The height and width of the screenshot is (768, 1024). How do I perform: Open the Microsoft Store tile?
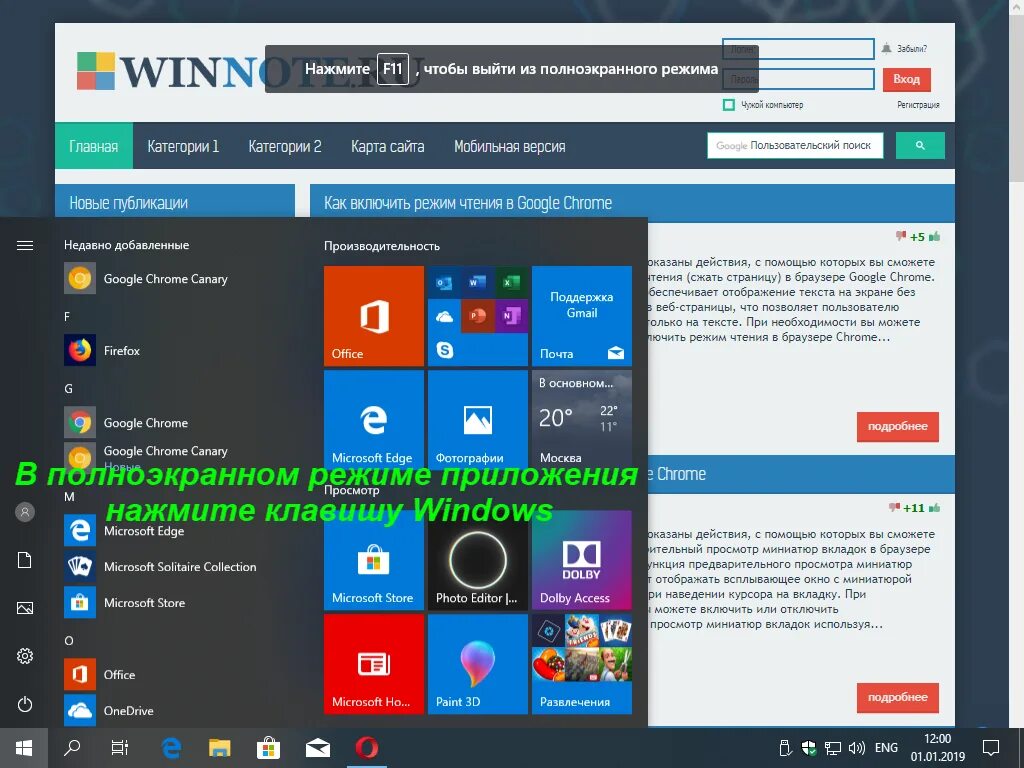(374, 560)
